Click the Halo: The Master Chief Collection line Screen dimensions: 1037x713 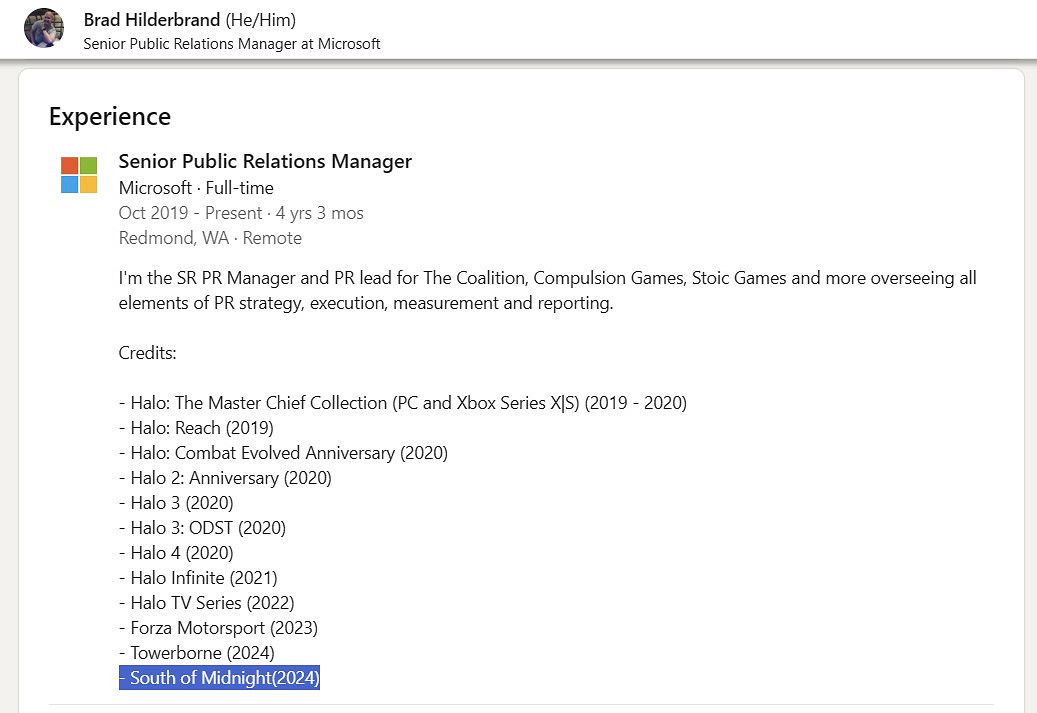point(403,403)
